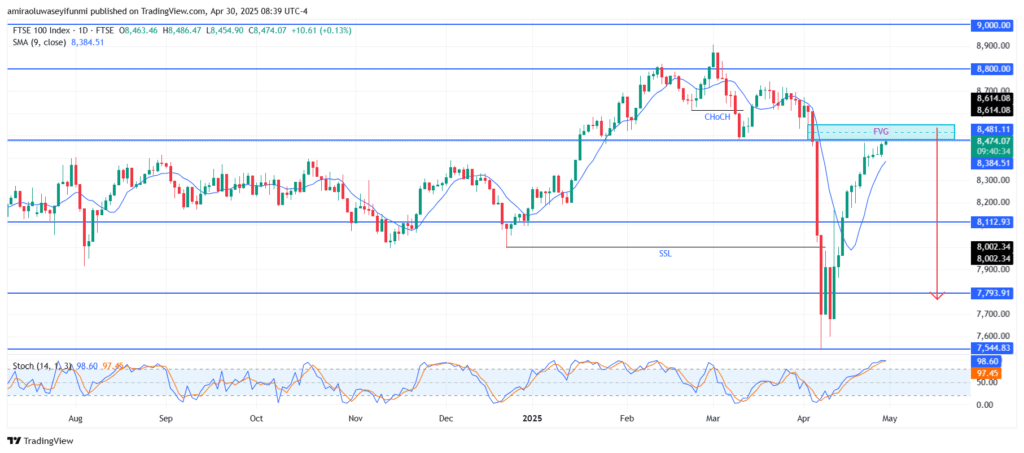Click the 7,600.00 axis tick label
Screen dimensions: 1024x453
pos(994,337)
